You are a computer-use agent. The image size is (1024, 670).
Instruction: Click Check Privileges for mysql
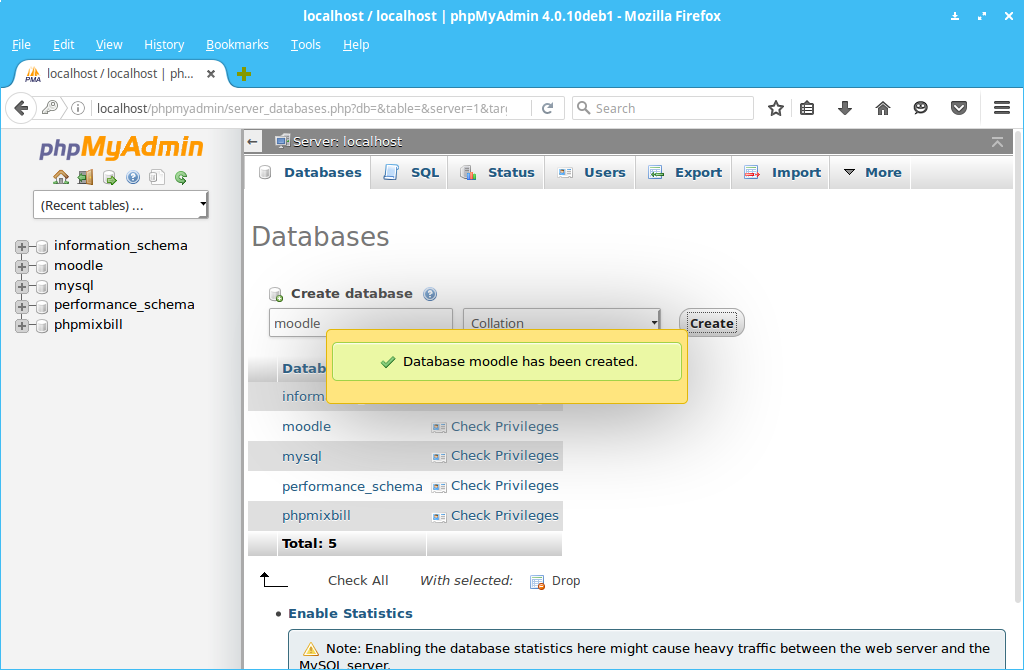pos(505,456)
